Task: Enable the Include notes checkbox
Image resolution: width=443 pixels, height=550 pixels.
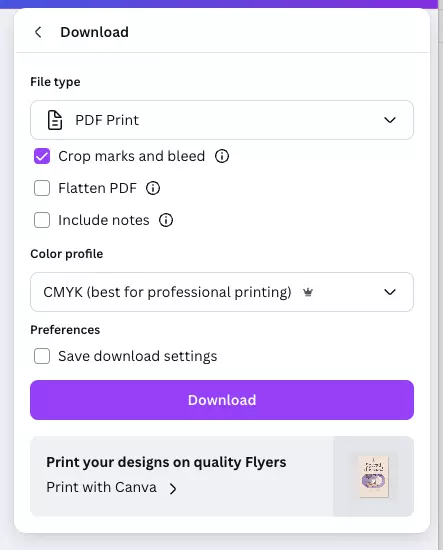Action: coord(42,220)
